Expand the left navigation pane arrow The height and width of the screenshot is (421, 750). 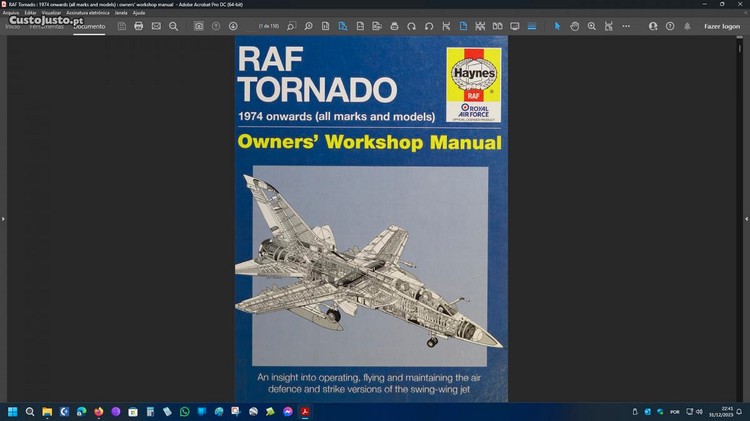pos(3,218)
